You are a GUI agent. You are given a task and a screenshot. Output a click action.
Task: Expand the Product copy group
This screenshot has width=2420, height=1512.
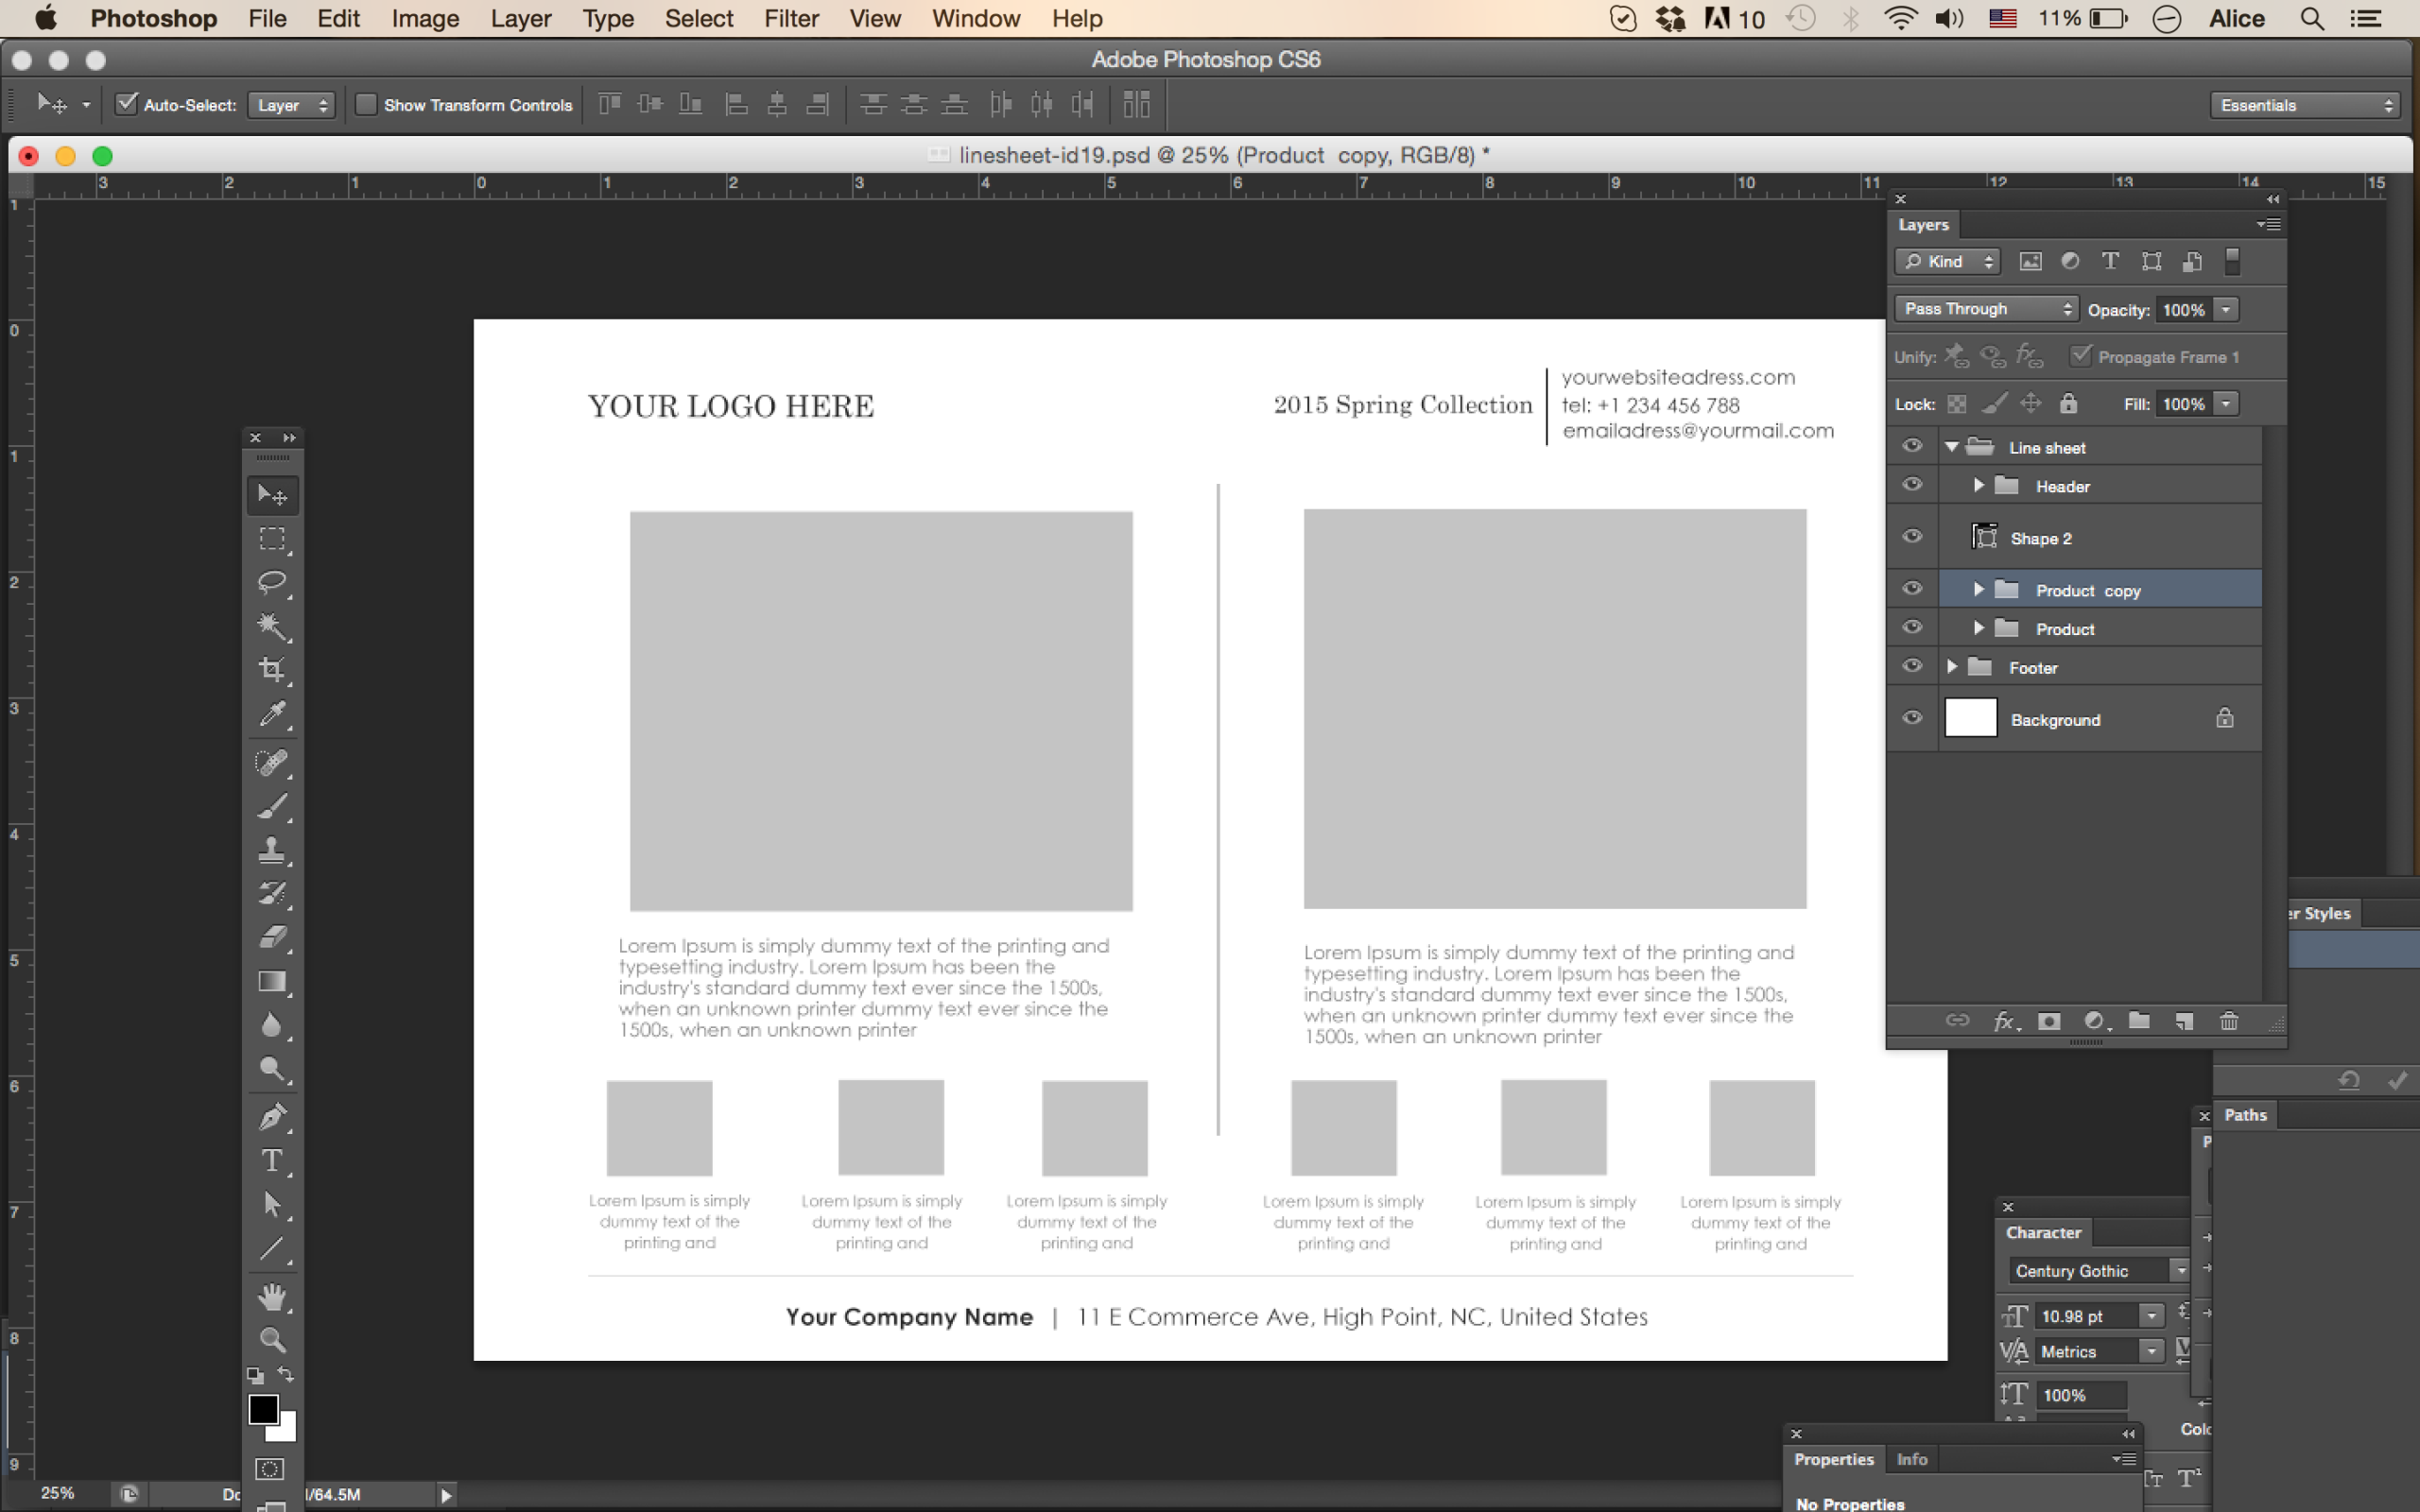1979,589
